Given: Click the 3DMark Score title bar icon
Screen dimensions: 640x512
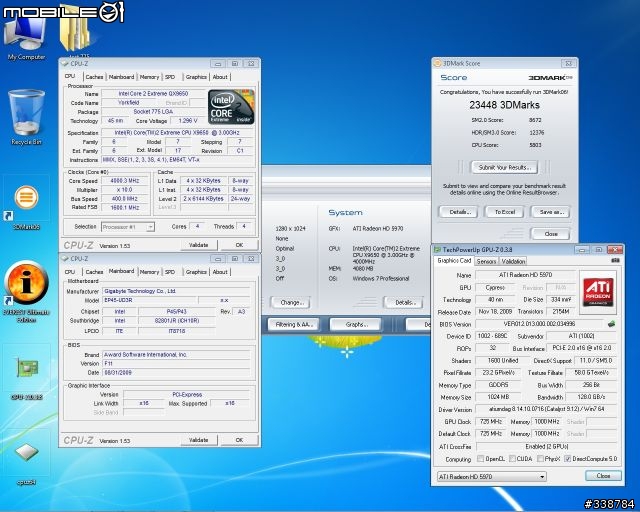Looking at the screenshot, I should click(x=438, y=63).
